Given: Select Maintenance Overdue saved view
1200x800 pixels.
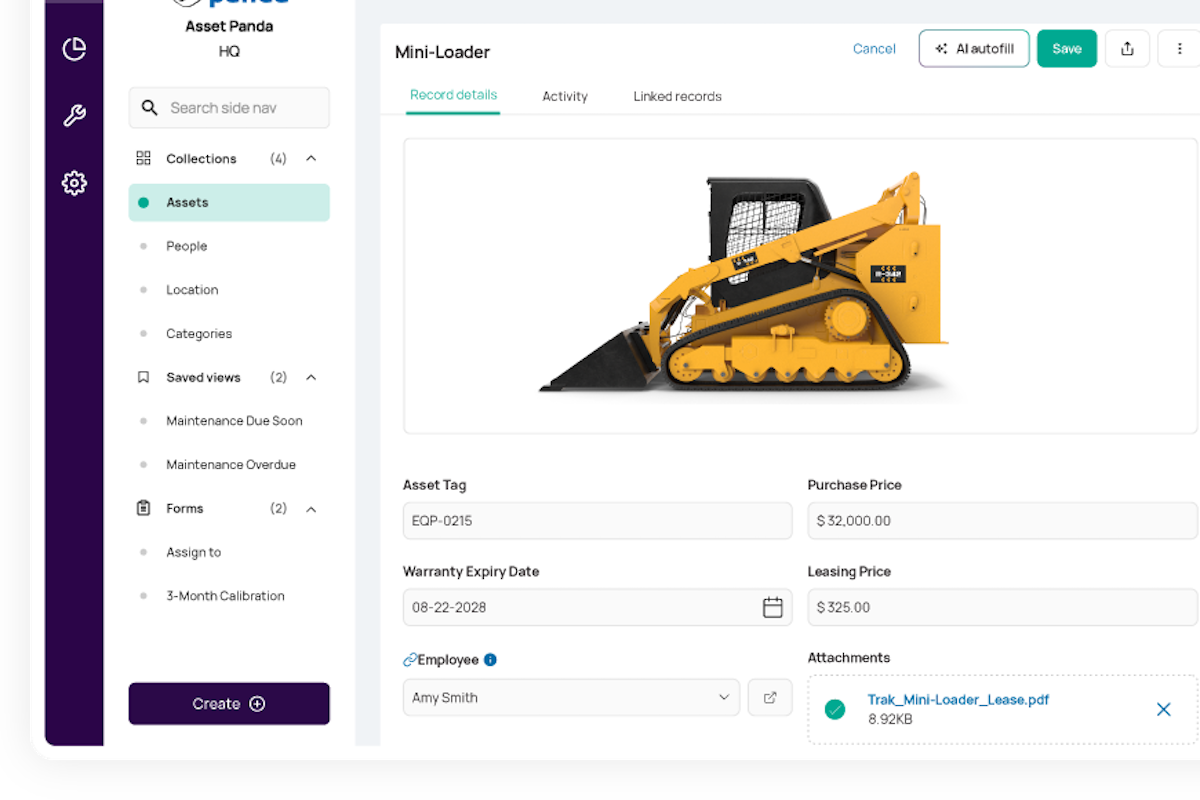Looking at the screenshot, I should (x=231, y=465).
